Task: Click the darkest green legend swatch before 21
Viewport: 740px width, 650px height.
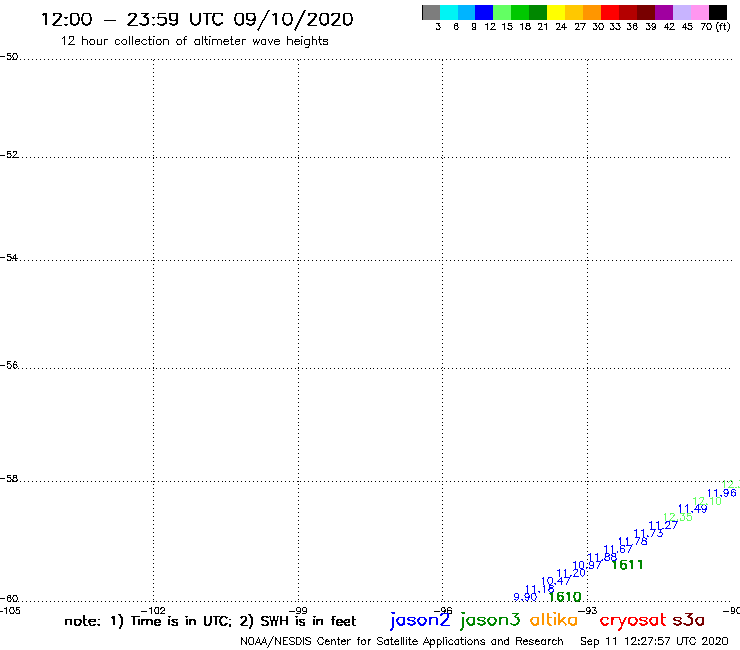Action: (538, 12)
